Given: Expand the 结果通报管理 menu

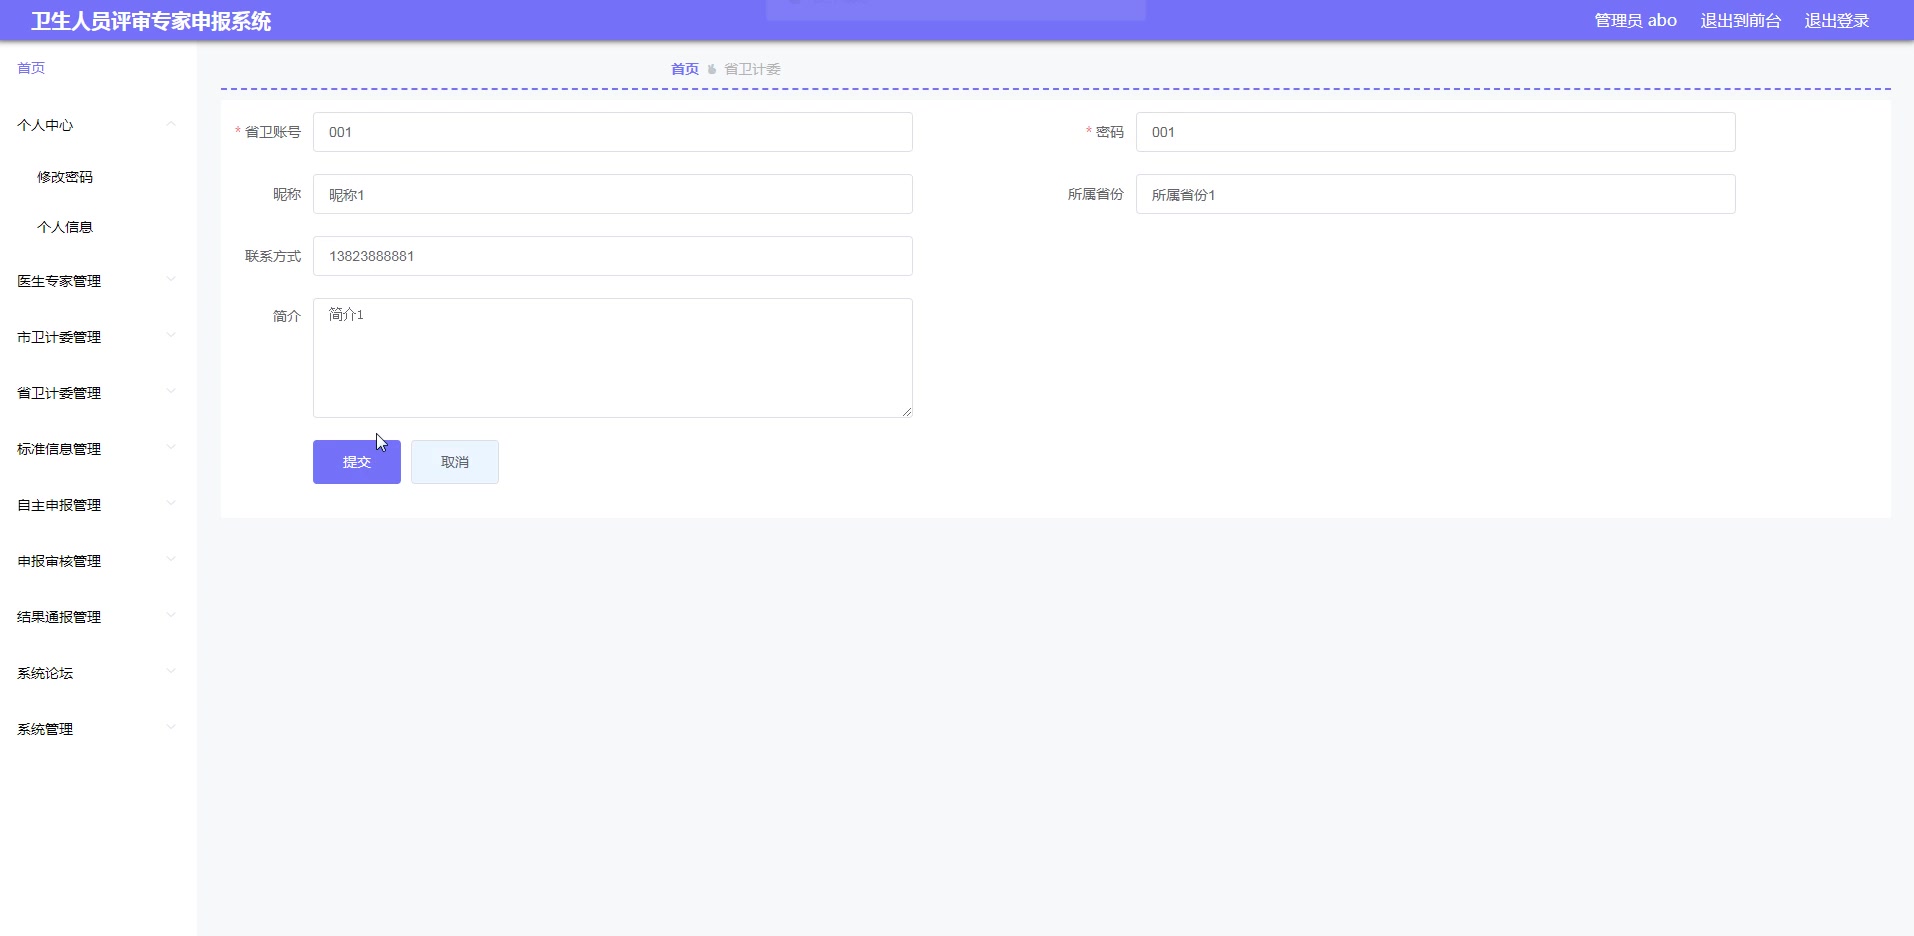Looking at the screenshot, I should click(97, 617).
